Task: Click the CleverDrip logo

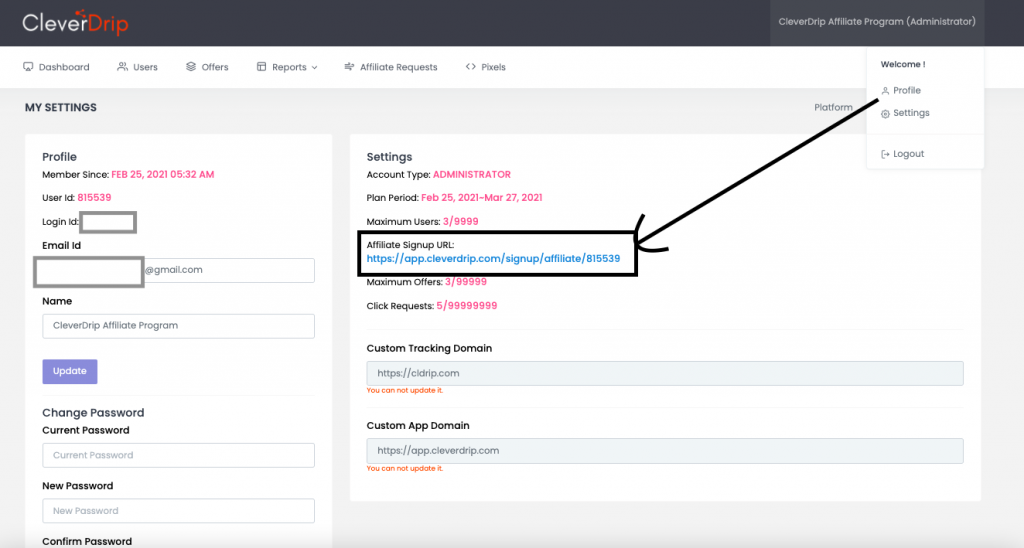Action: [x=75, y=23]
